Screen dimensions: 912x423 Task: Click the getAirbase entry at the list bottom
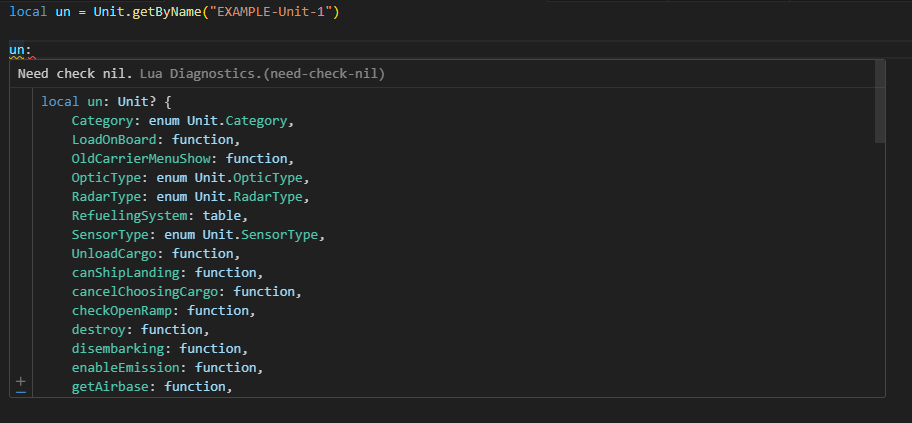point(110,386)
